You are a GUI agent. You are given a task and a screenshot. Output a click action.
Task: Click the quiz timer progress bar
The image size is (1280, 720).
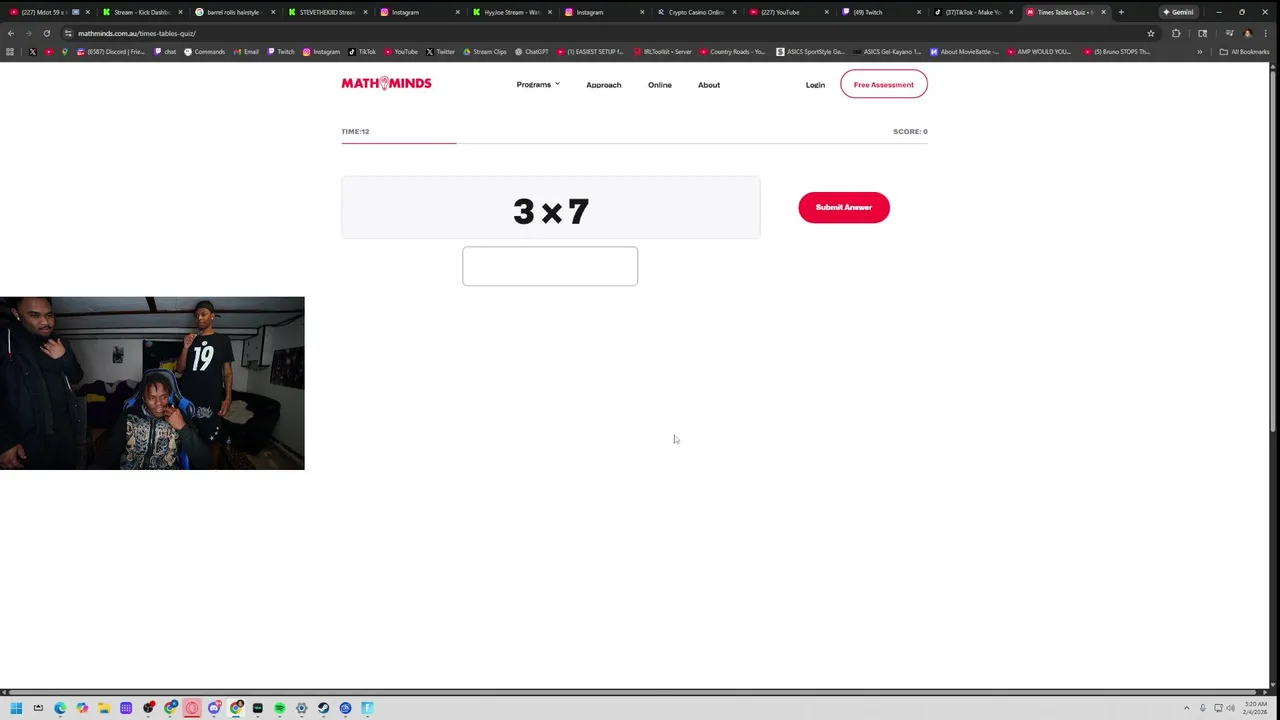[x=634, y=143]
